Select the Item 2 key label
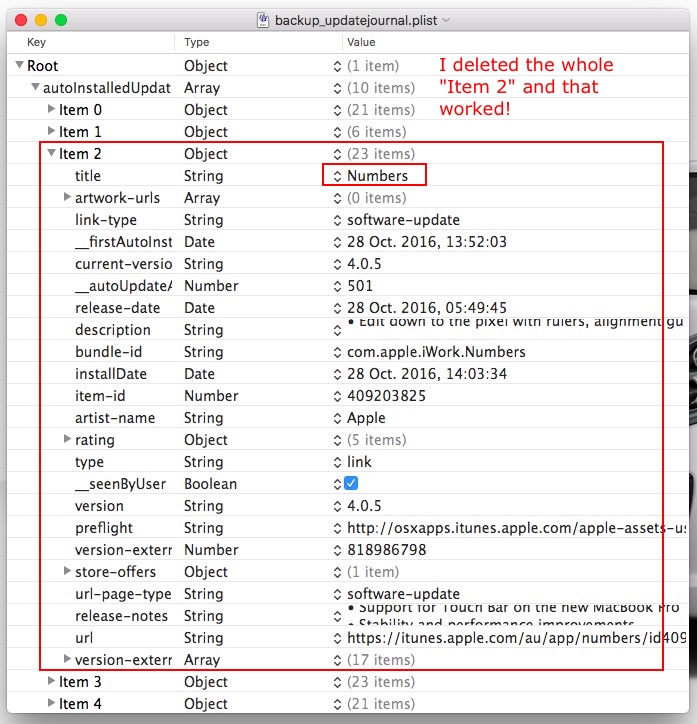Image resolution: width=697 pixels, height=724 pixels. coord(80,153)
